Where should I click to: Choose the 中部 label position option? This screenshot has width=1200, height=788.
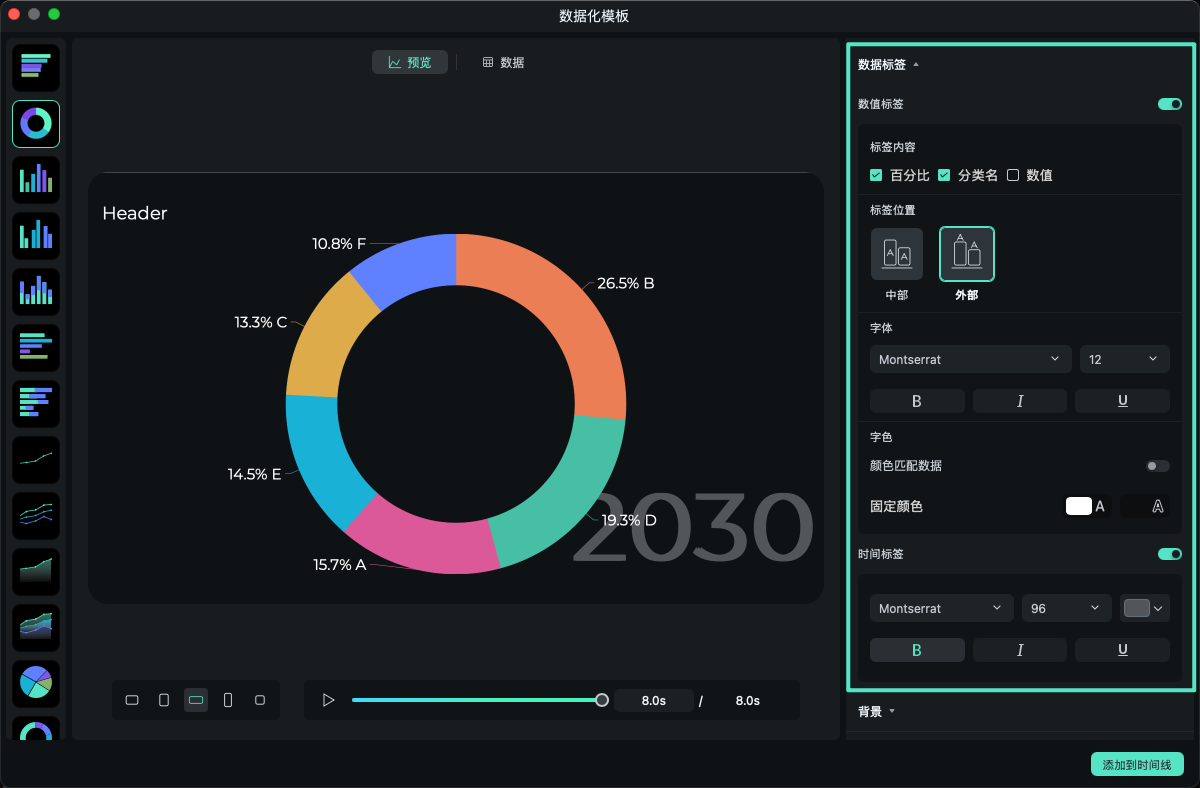click(x=897, y=253)
